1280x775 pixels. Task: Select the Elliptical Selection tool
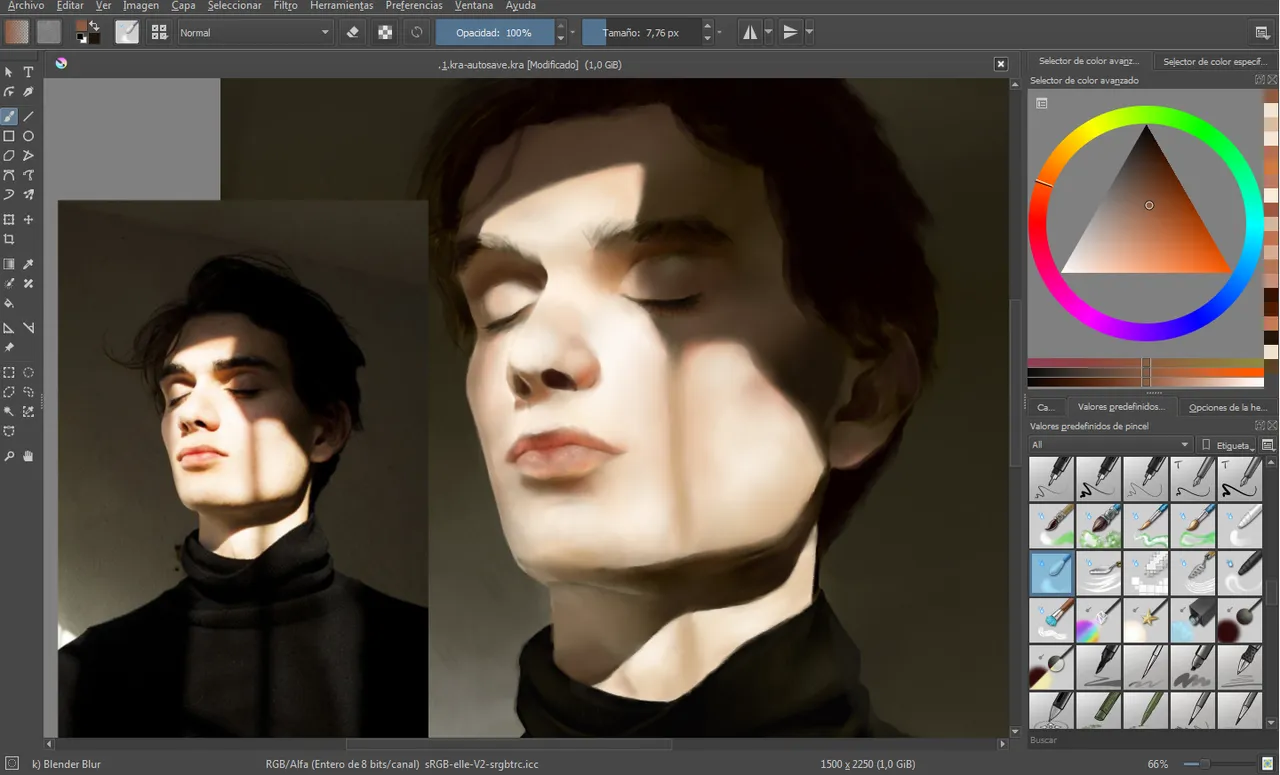point(28,372)
